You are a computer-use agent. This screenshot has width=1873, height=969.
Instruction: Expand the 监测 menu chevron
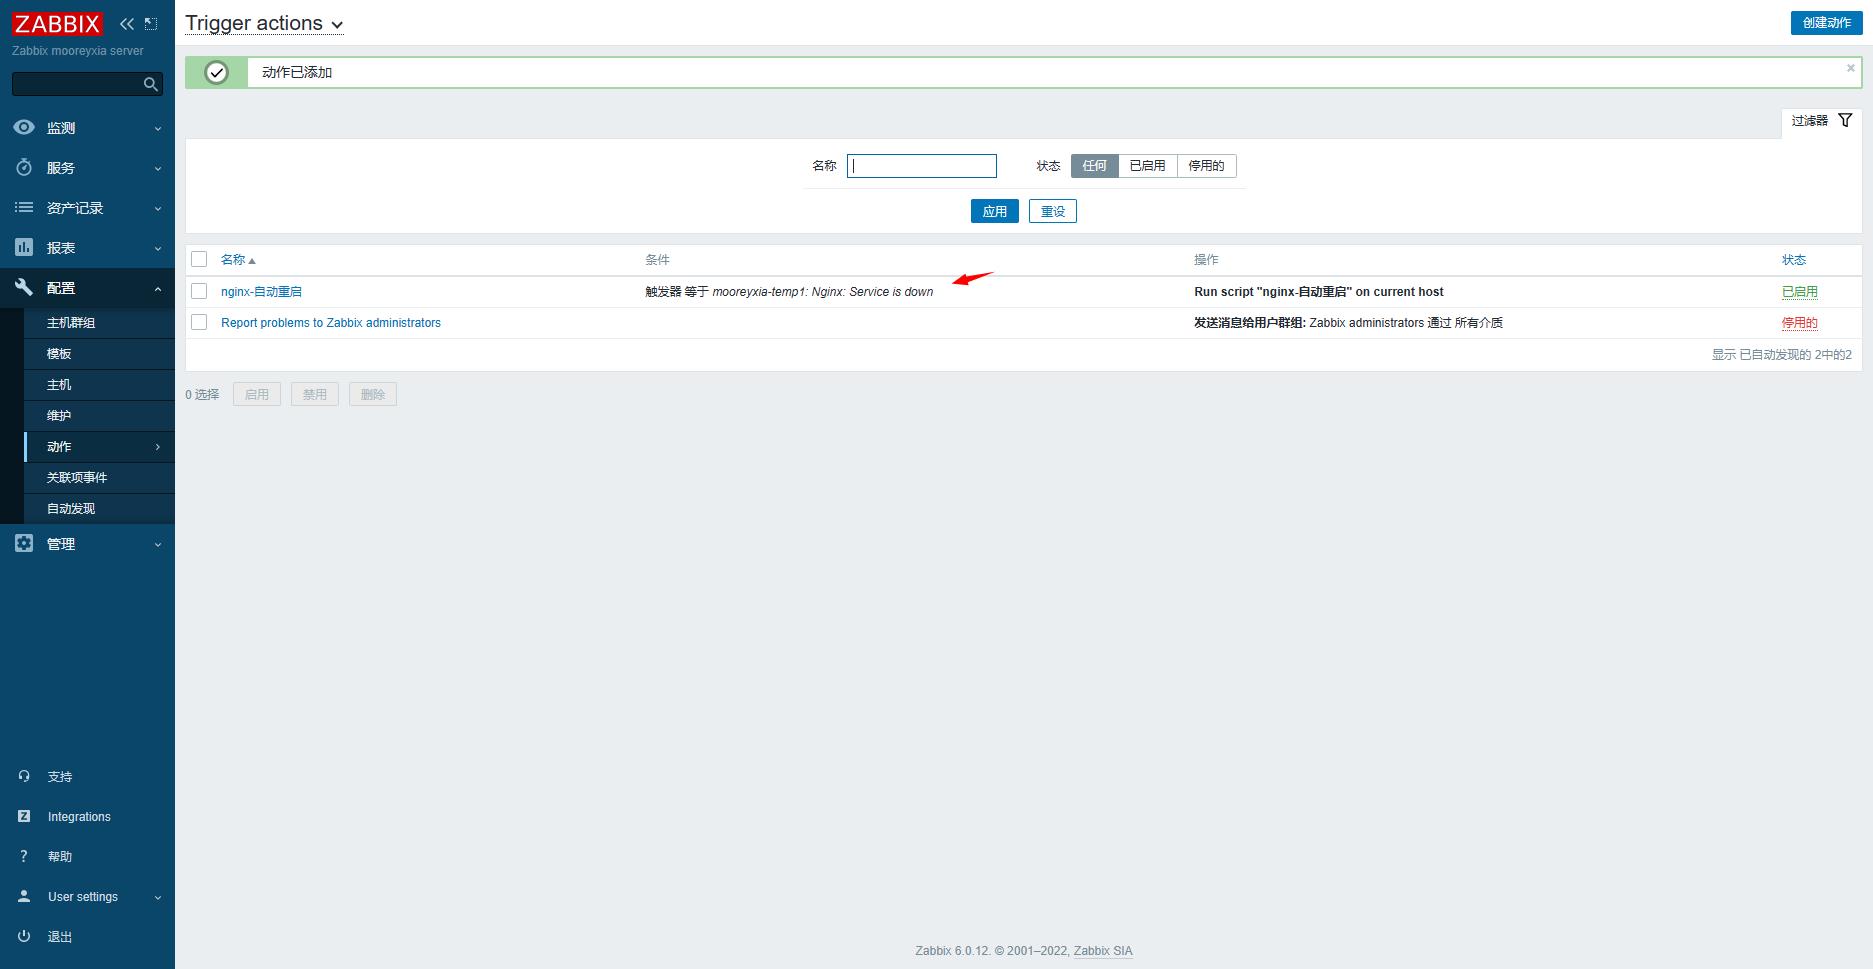(157, 128)
